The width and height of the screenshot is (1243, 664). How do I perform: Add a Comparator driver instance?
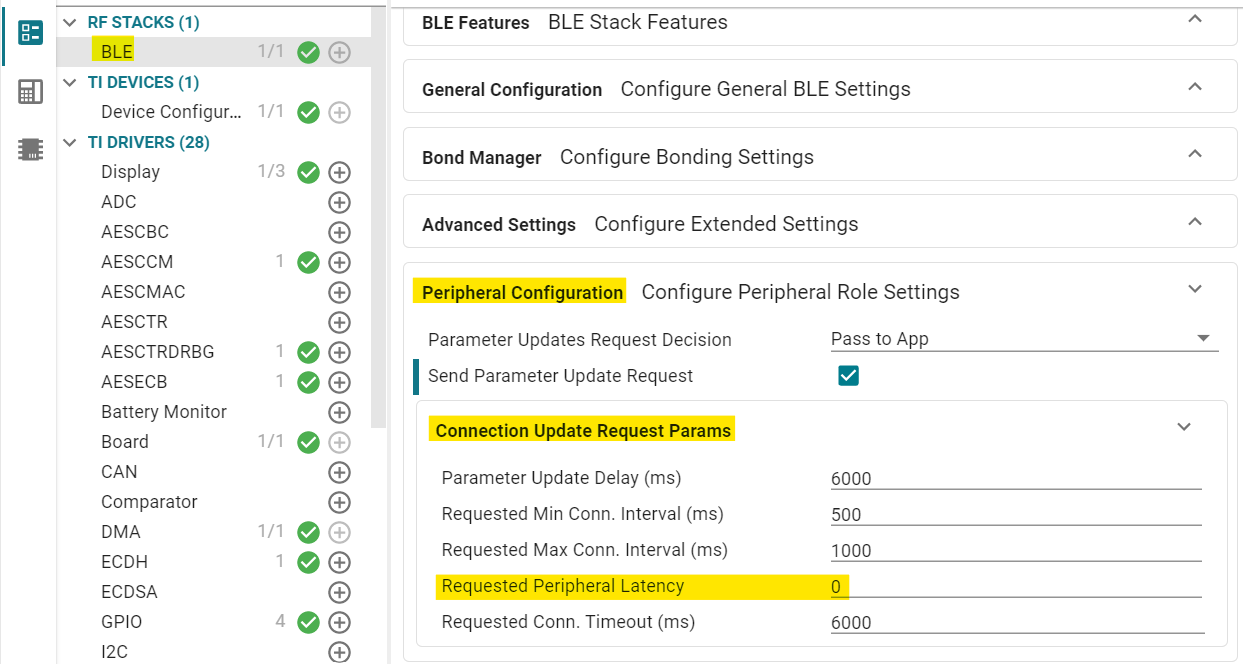click(x=340, y=502)
